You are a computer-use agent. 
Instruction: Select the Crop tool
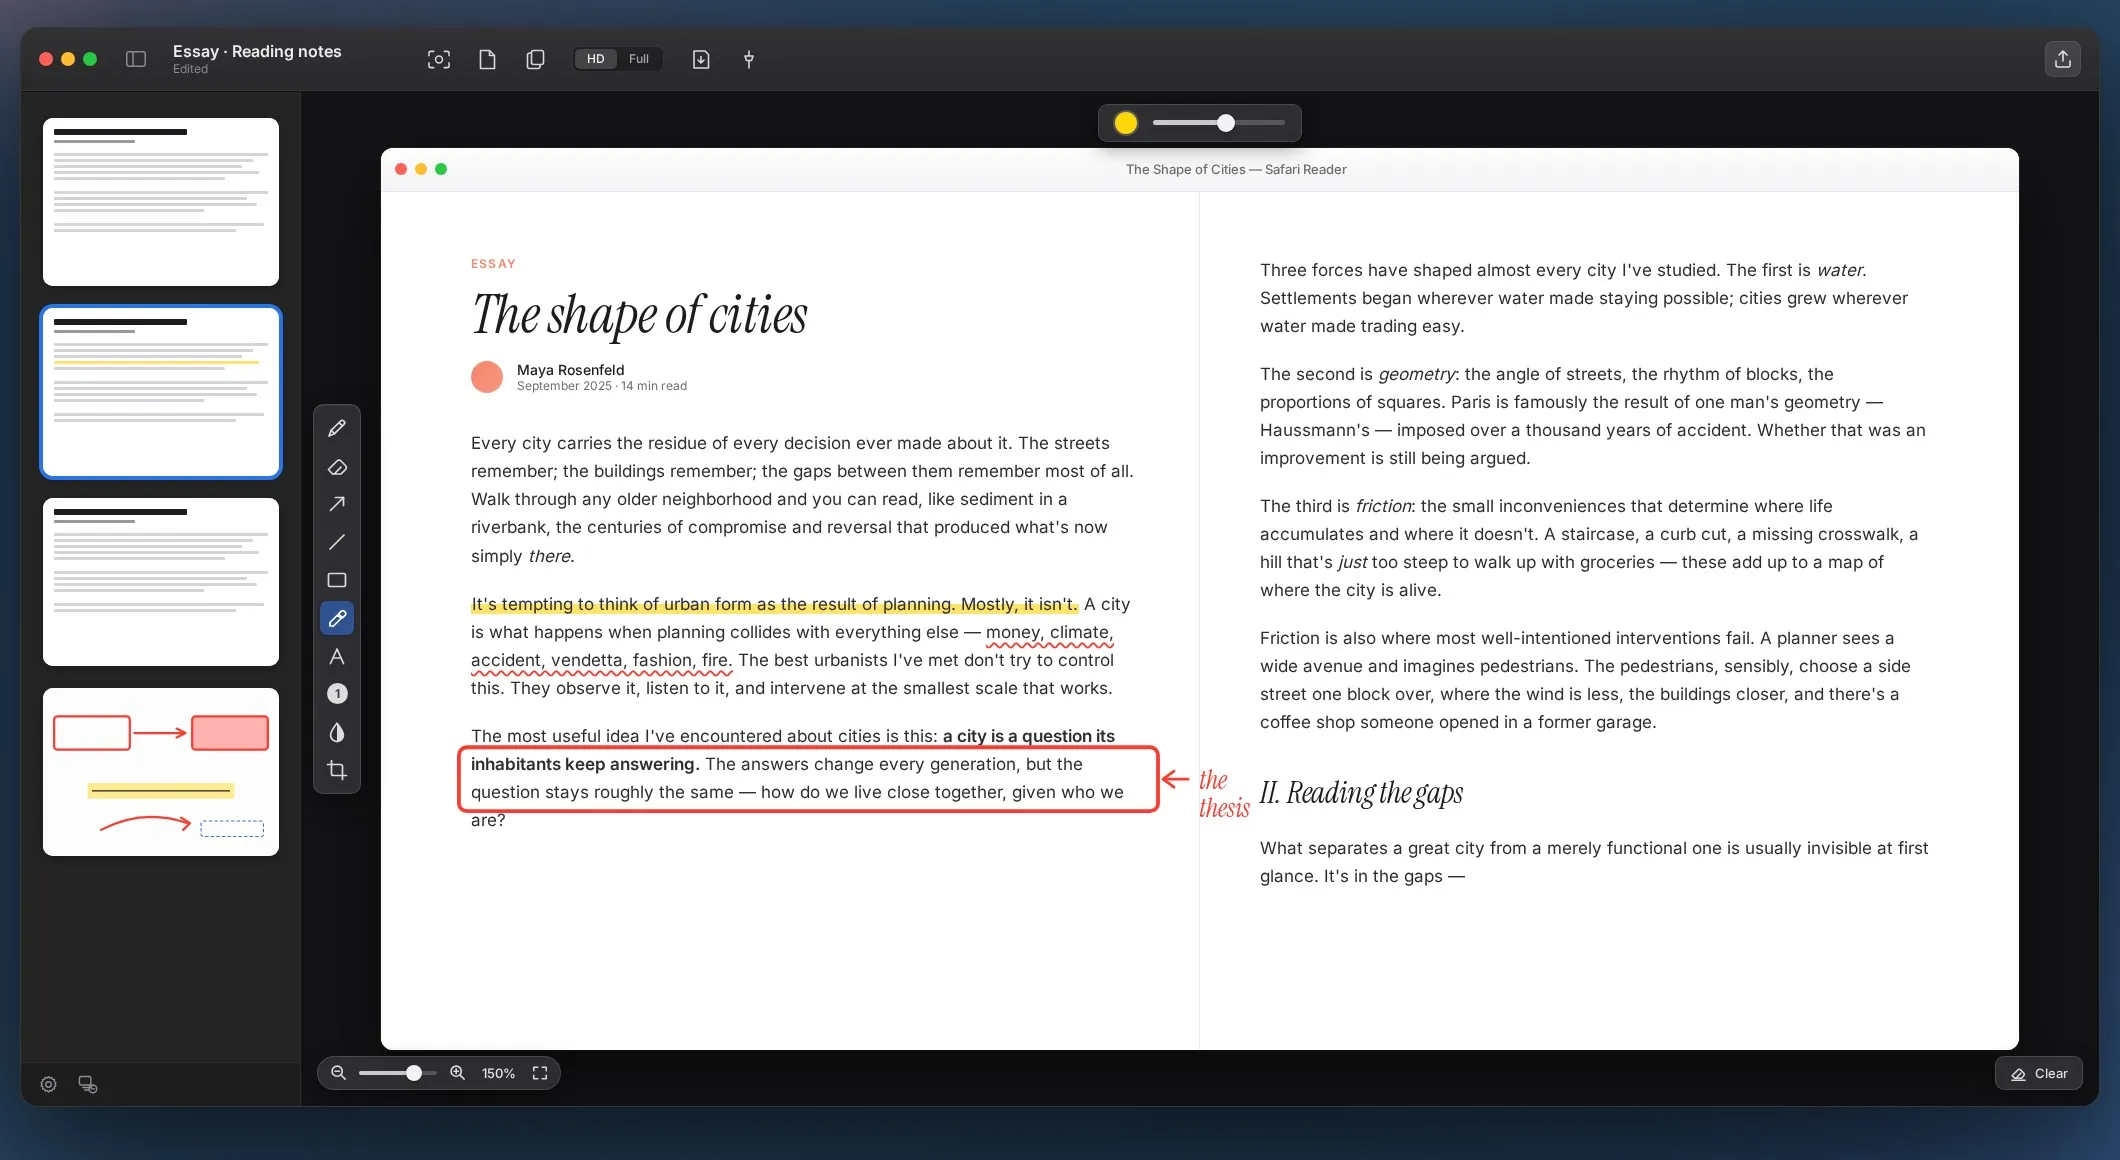click(337, 770)
